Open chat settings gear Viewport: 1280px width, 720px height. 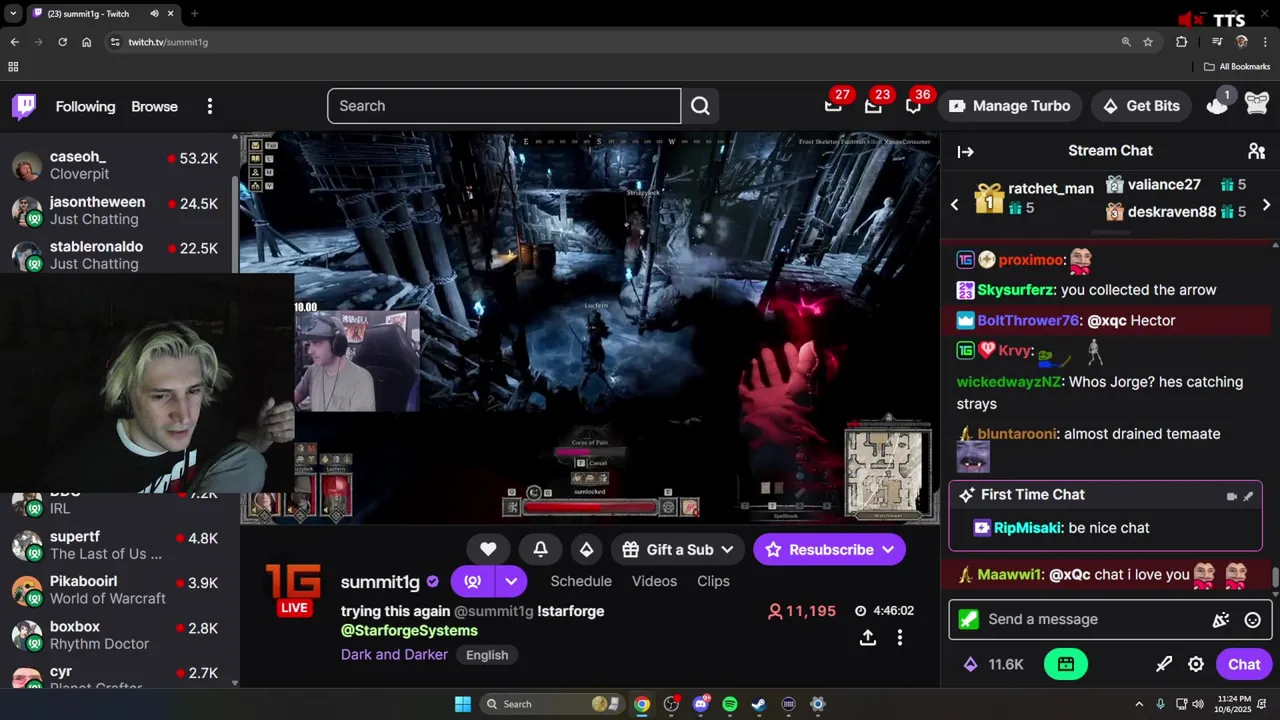click(x=1196, y=664)
